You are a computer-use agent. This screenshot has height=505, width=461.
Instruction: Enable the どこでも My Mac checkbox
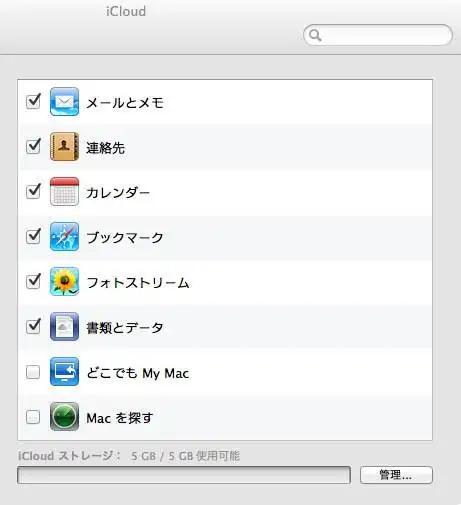click(33, 372)
